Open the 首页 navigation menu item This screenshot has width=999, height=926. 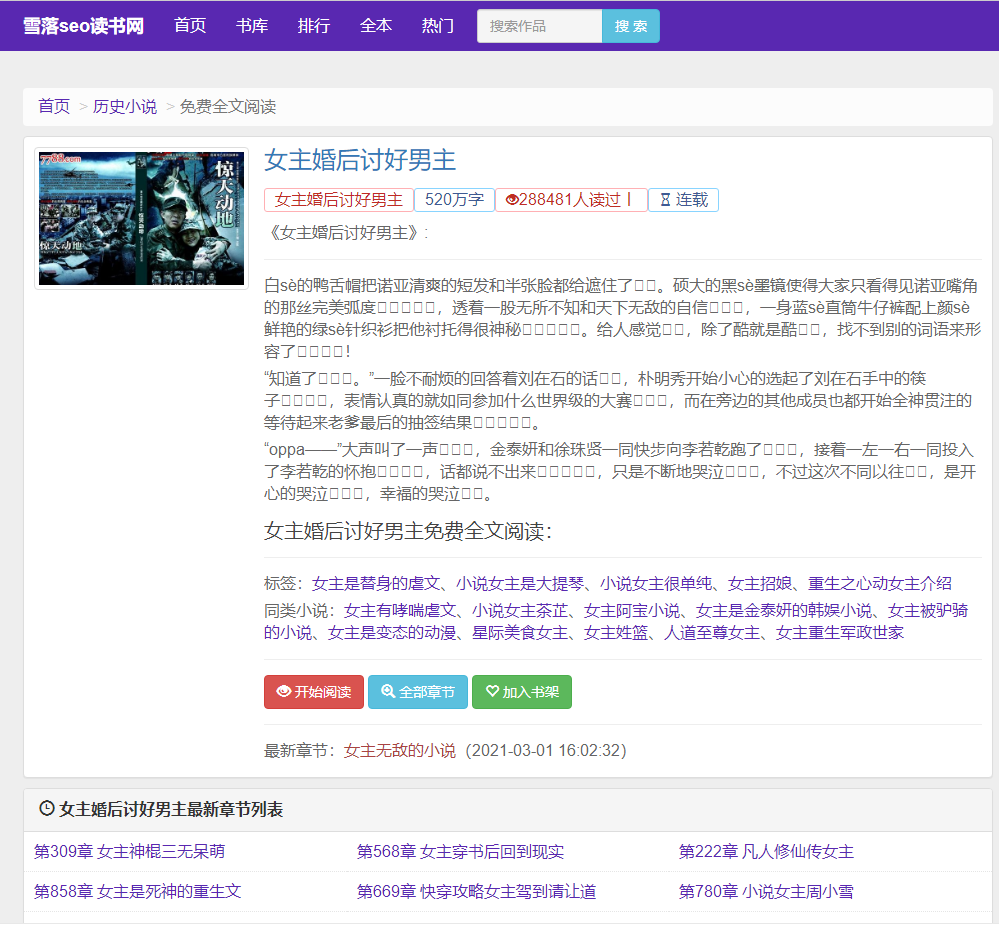(190, 25)
